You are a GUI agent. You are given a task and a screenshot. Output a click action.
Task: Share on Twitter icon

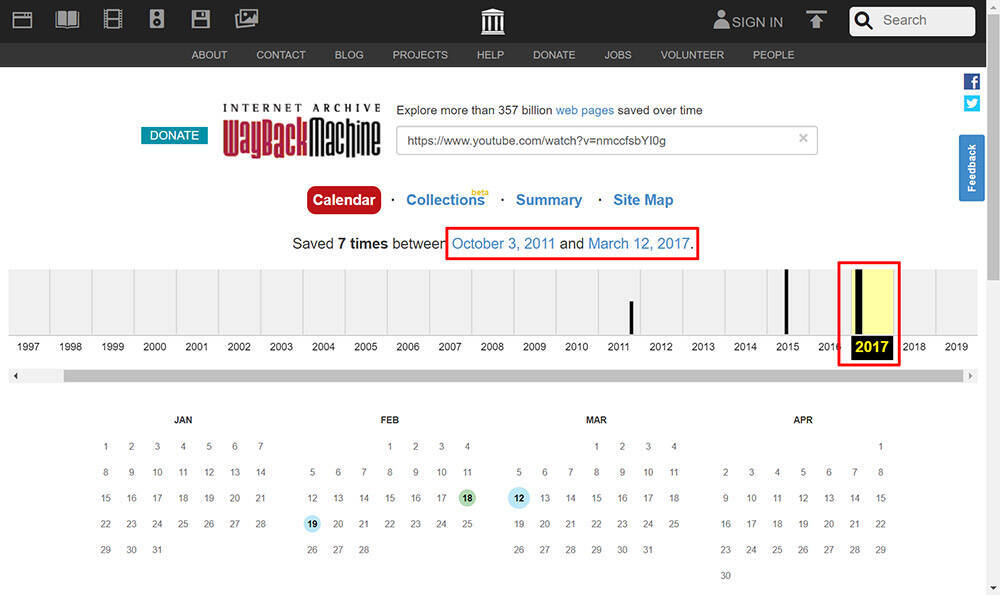tap(971, 104)
